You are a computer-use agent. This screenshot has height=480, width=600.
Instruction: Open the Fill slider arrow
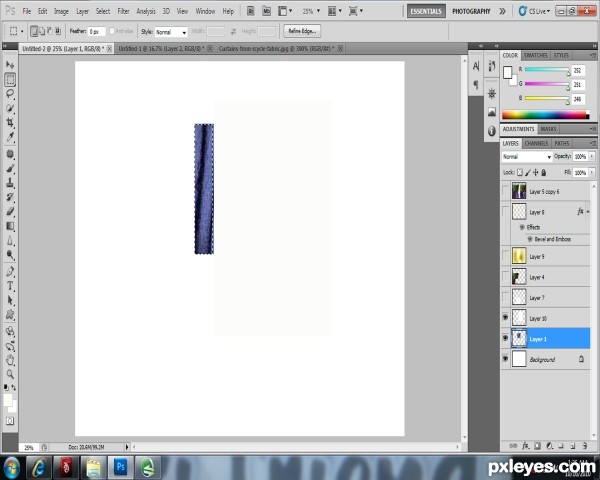592,173
